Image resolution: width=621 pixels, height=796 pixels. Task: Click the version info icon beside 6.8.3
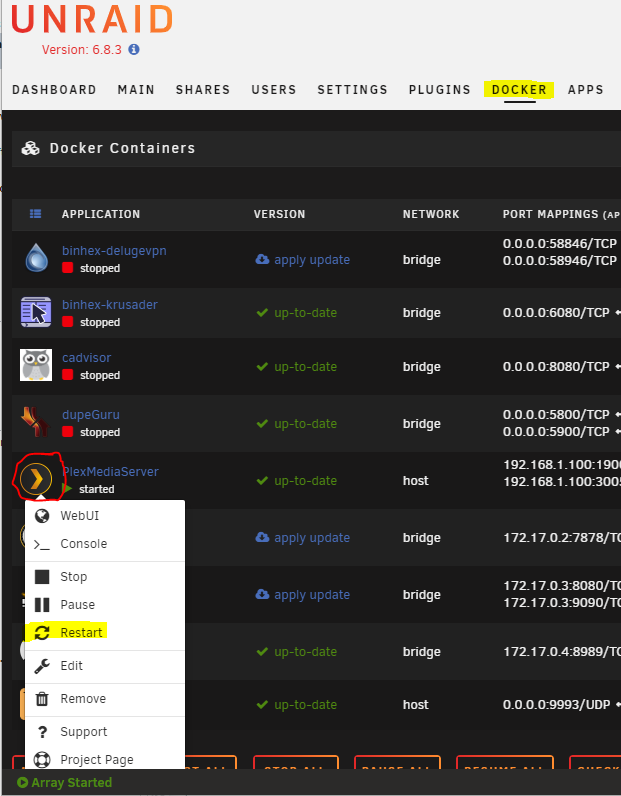[x=134, y=49]
